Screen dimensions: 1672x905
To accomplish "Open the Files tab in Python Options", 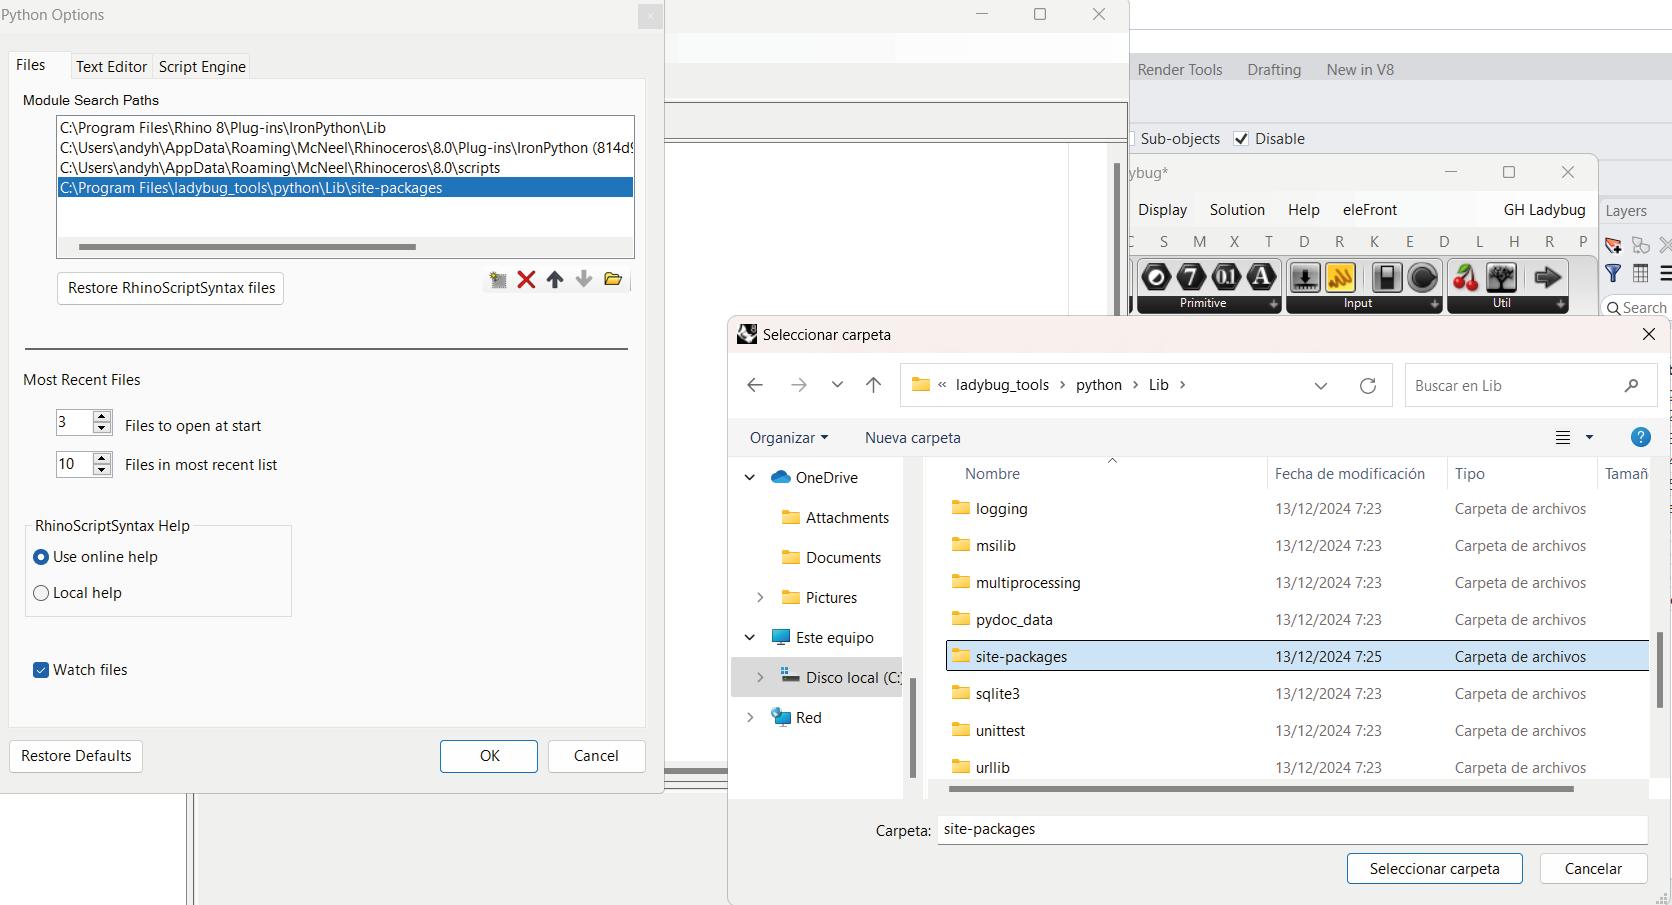I will click(31, 65).
